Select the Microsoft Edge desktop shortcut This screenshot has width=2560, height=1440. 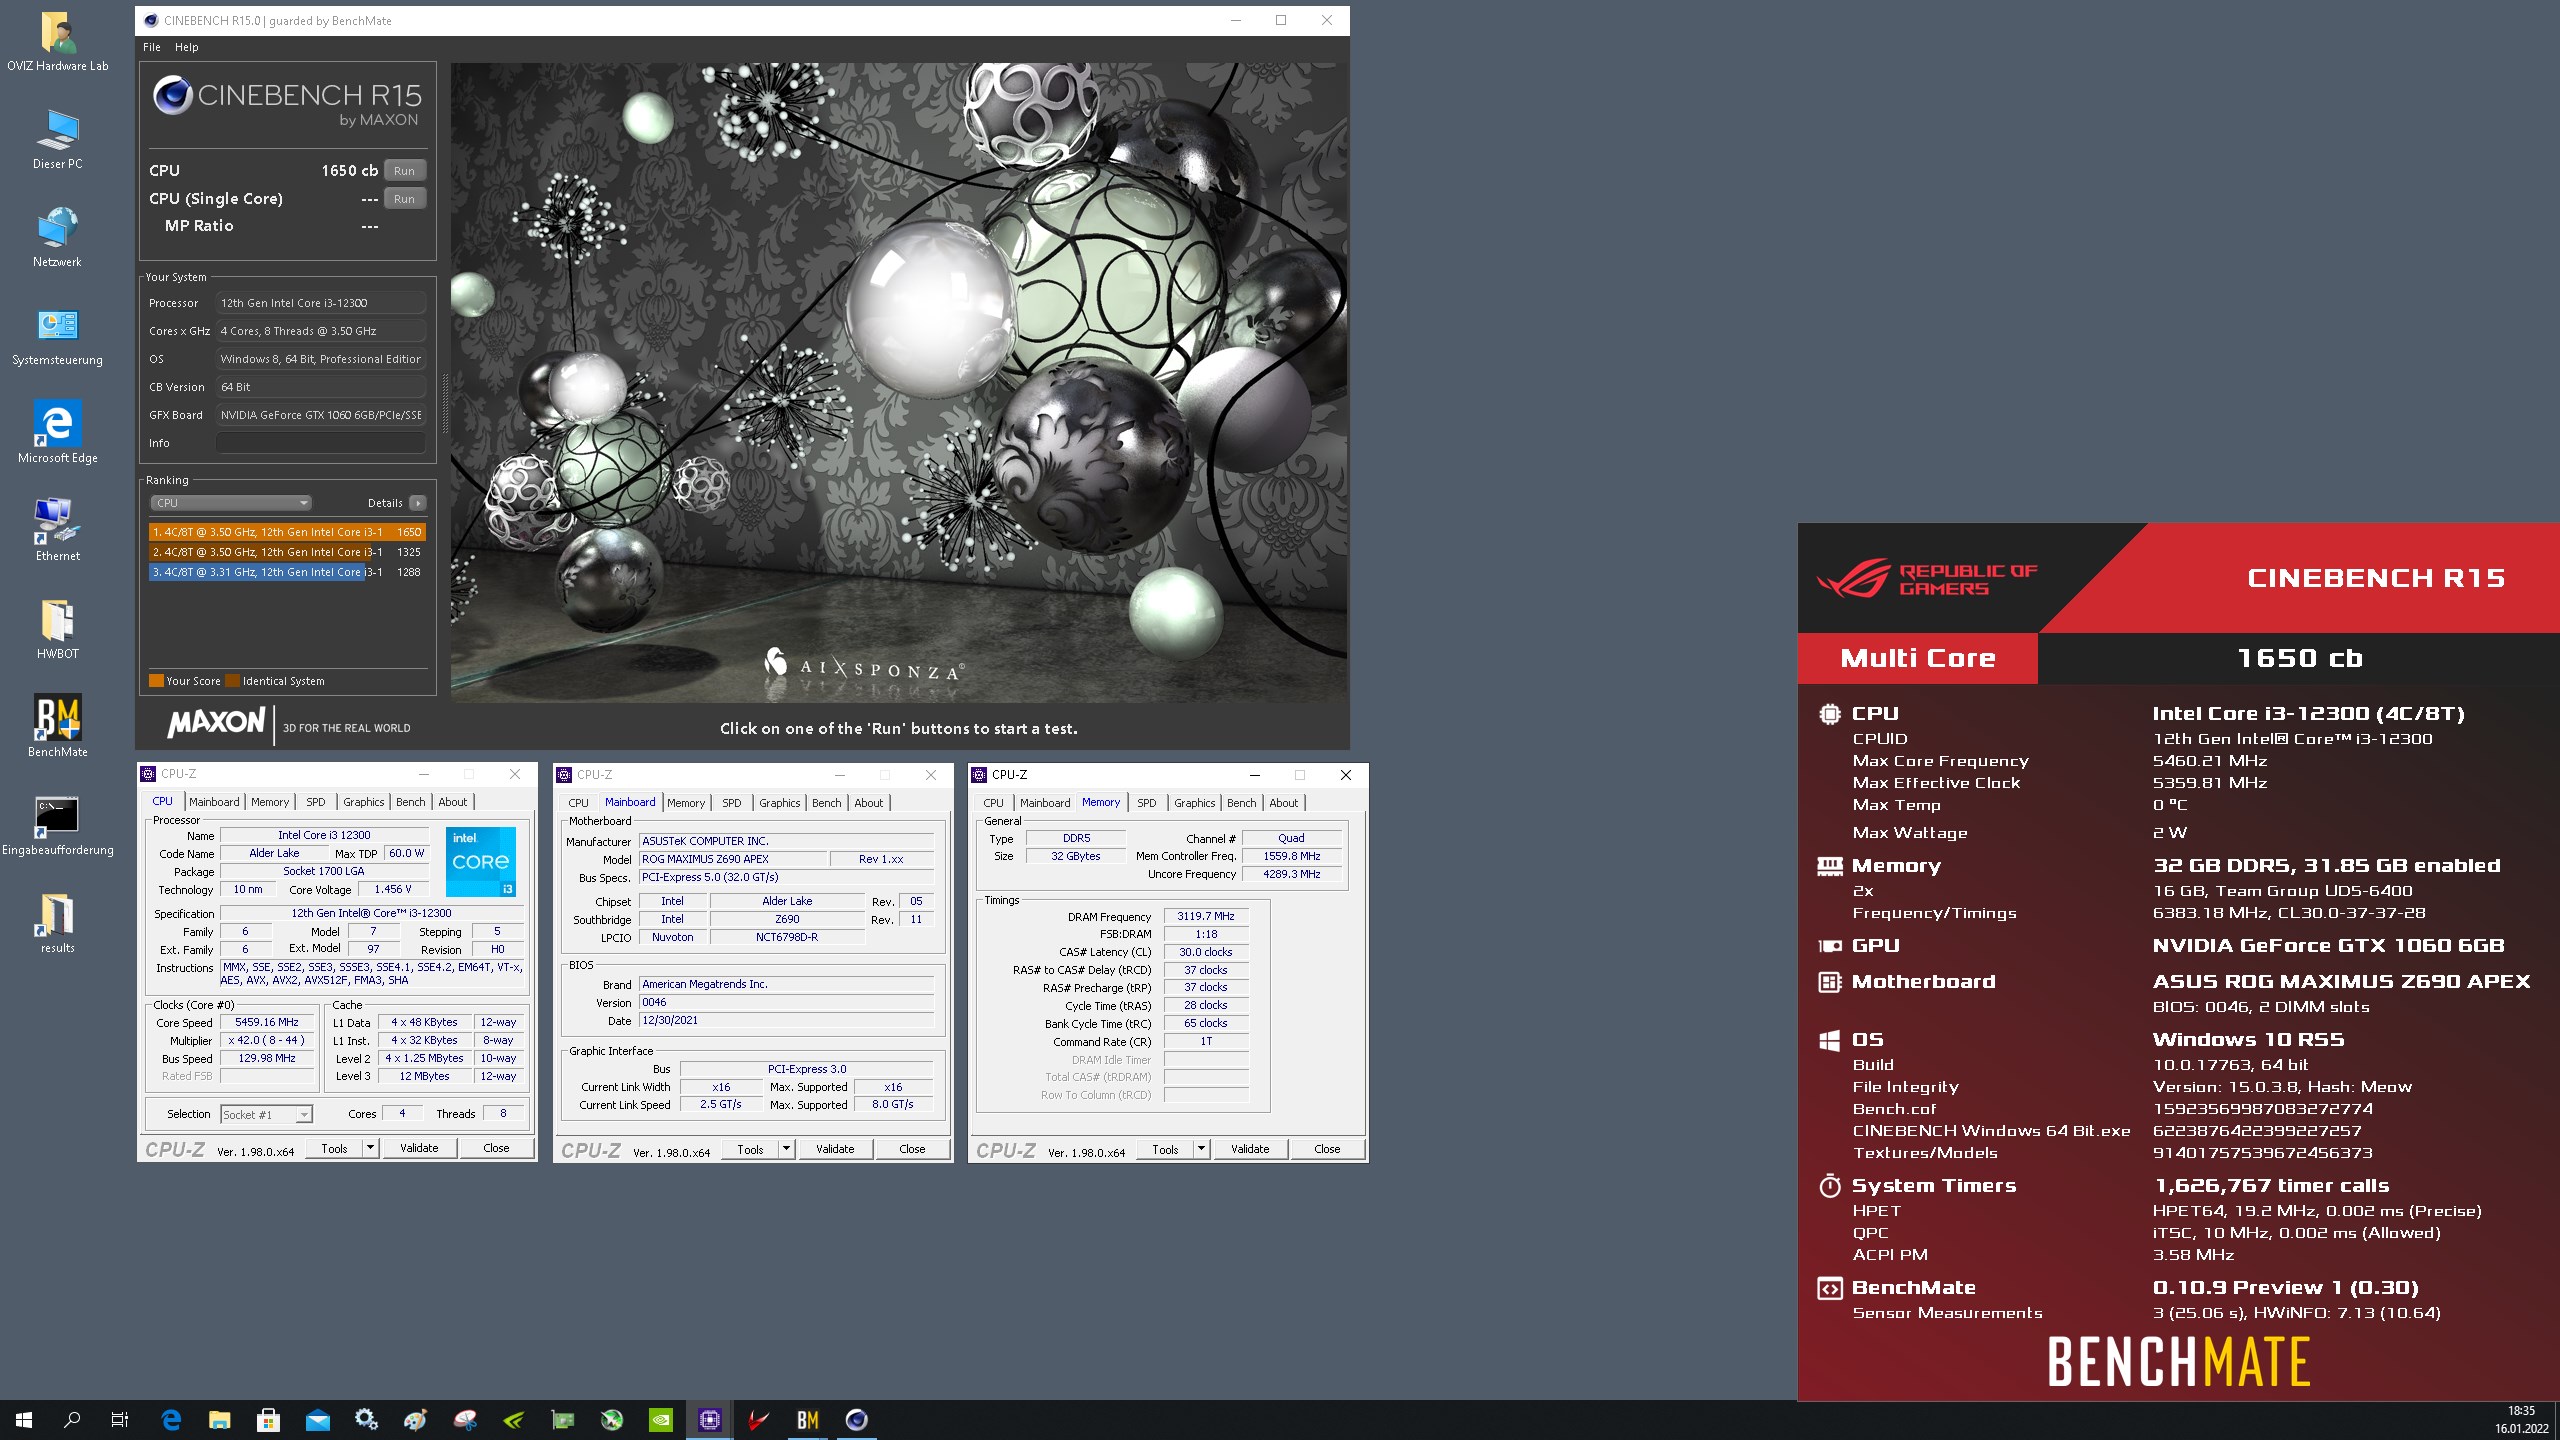coord(57,434)
